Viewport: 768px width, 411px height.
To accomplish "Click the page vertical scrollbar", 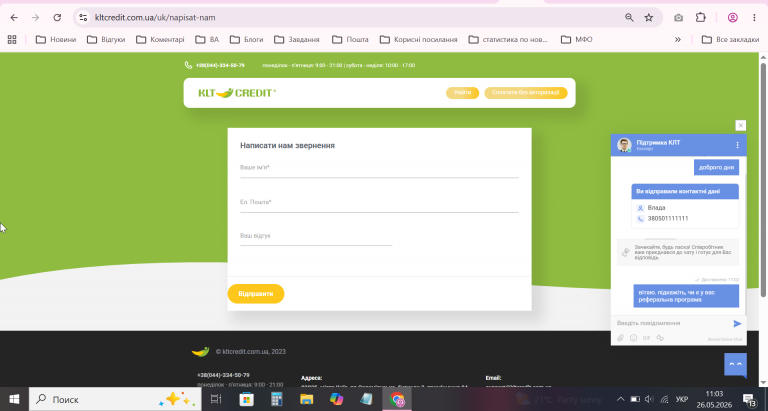I will 763,179.
